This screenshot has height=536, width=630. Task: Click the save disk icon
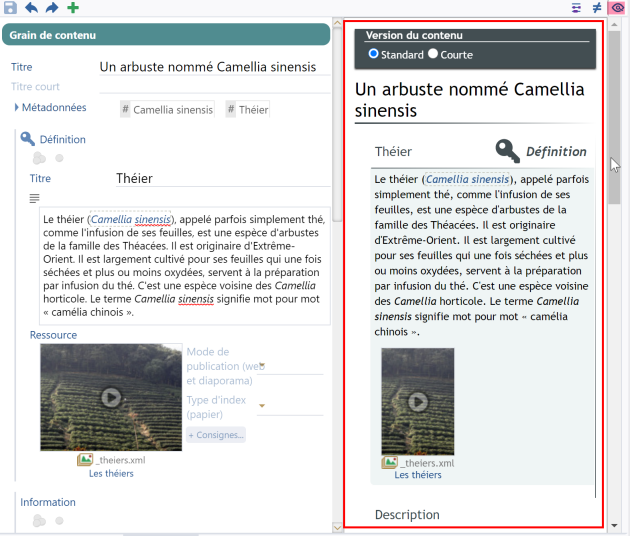tap(10, 8)
